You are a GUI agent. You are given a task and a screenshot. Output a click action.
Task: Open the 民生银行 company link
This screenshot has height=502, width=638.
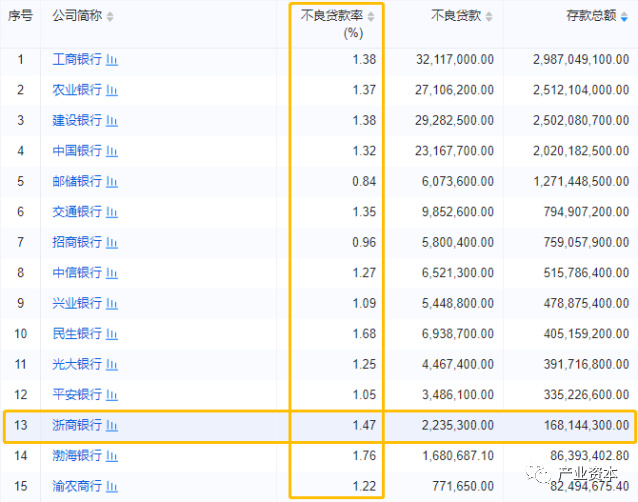coord(77,334)
